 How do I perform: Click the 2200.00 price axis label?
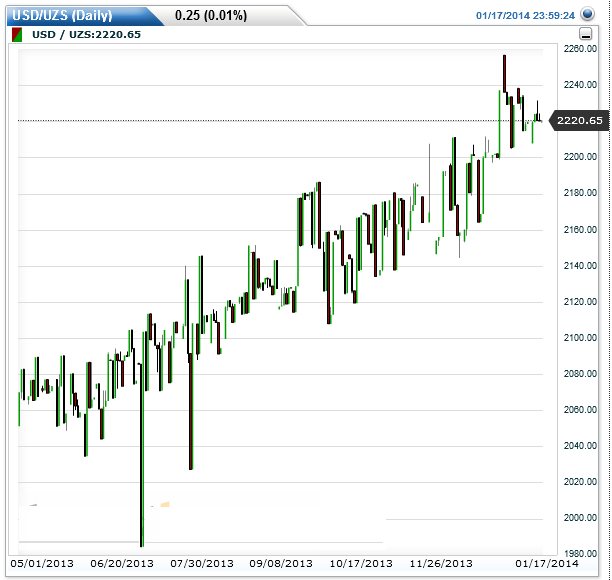[x=580, y=157]
